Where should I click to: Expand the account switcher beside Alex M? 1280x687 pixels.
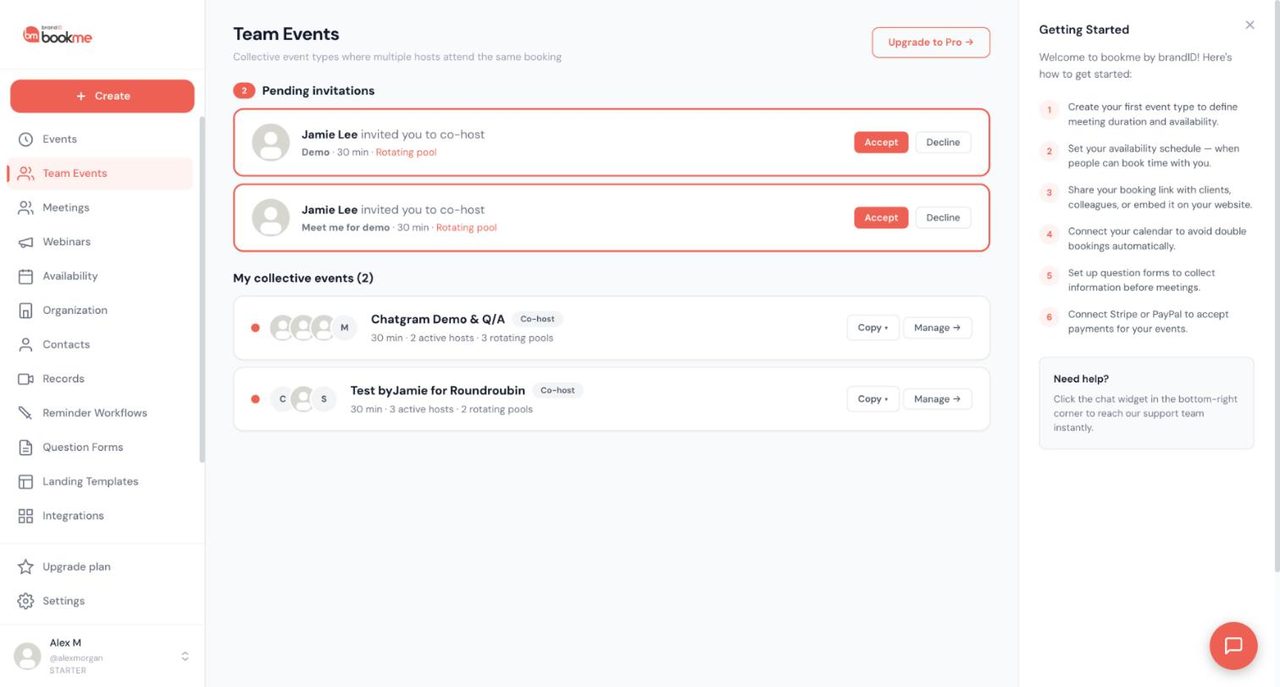point(185,656)
